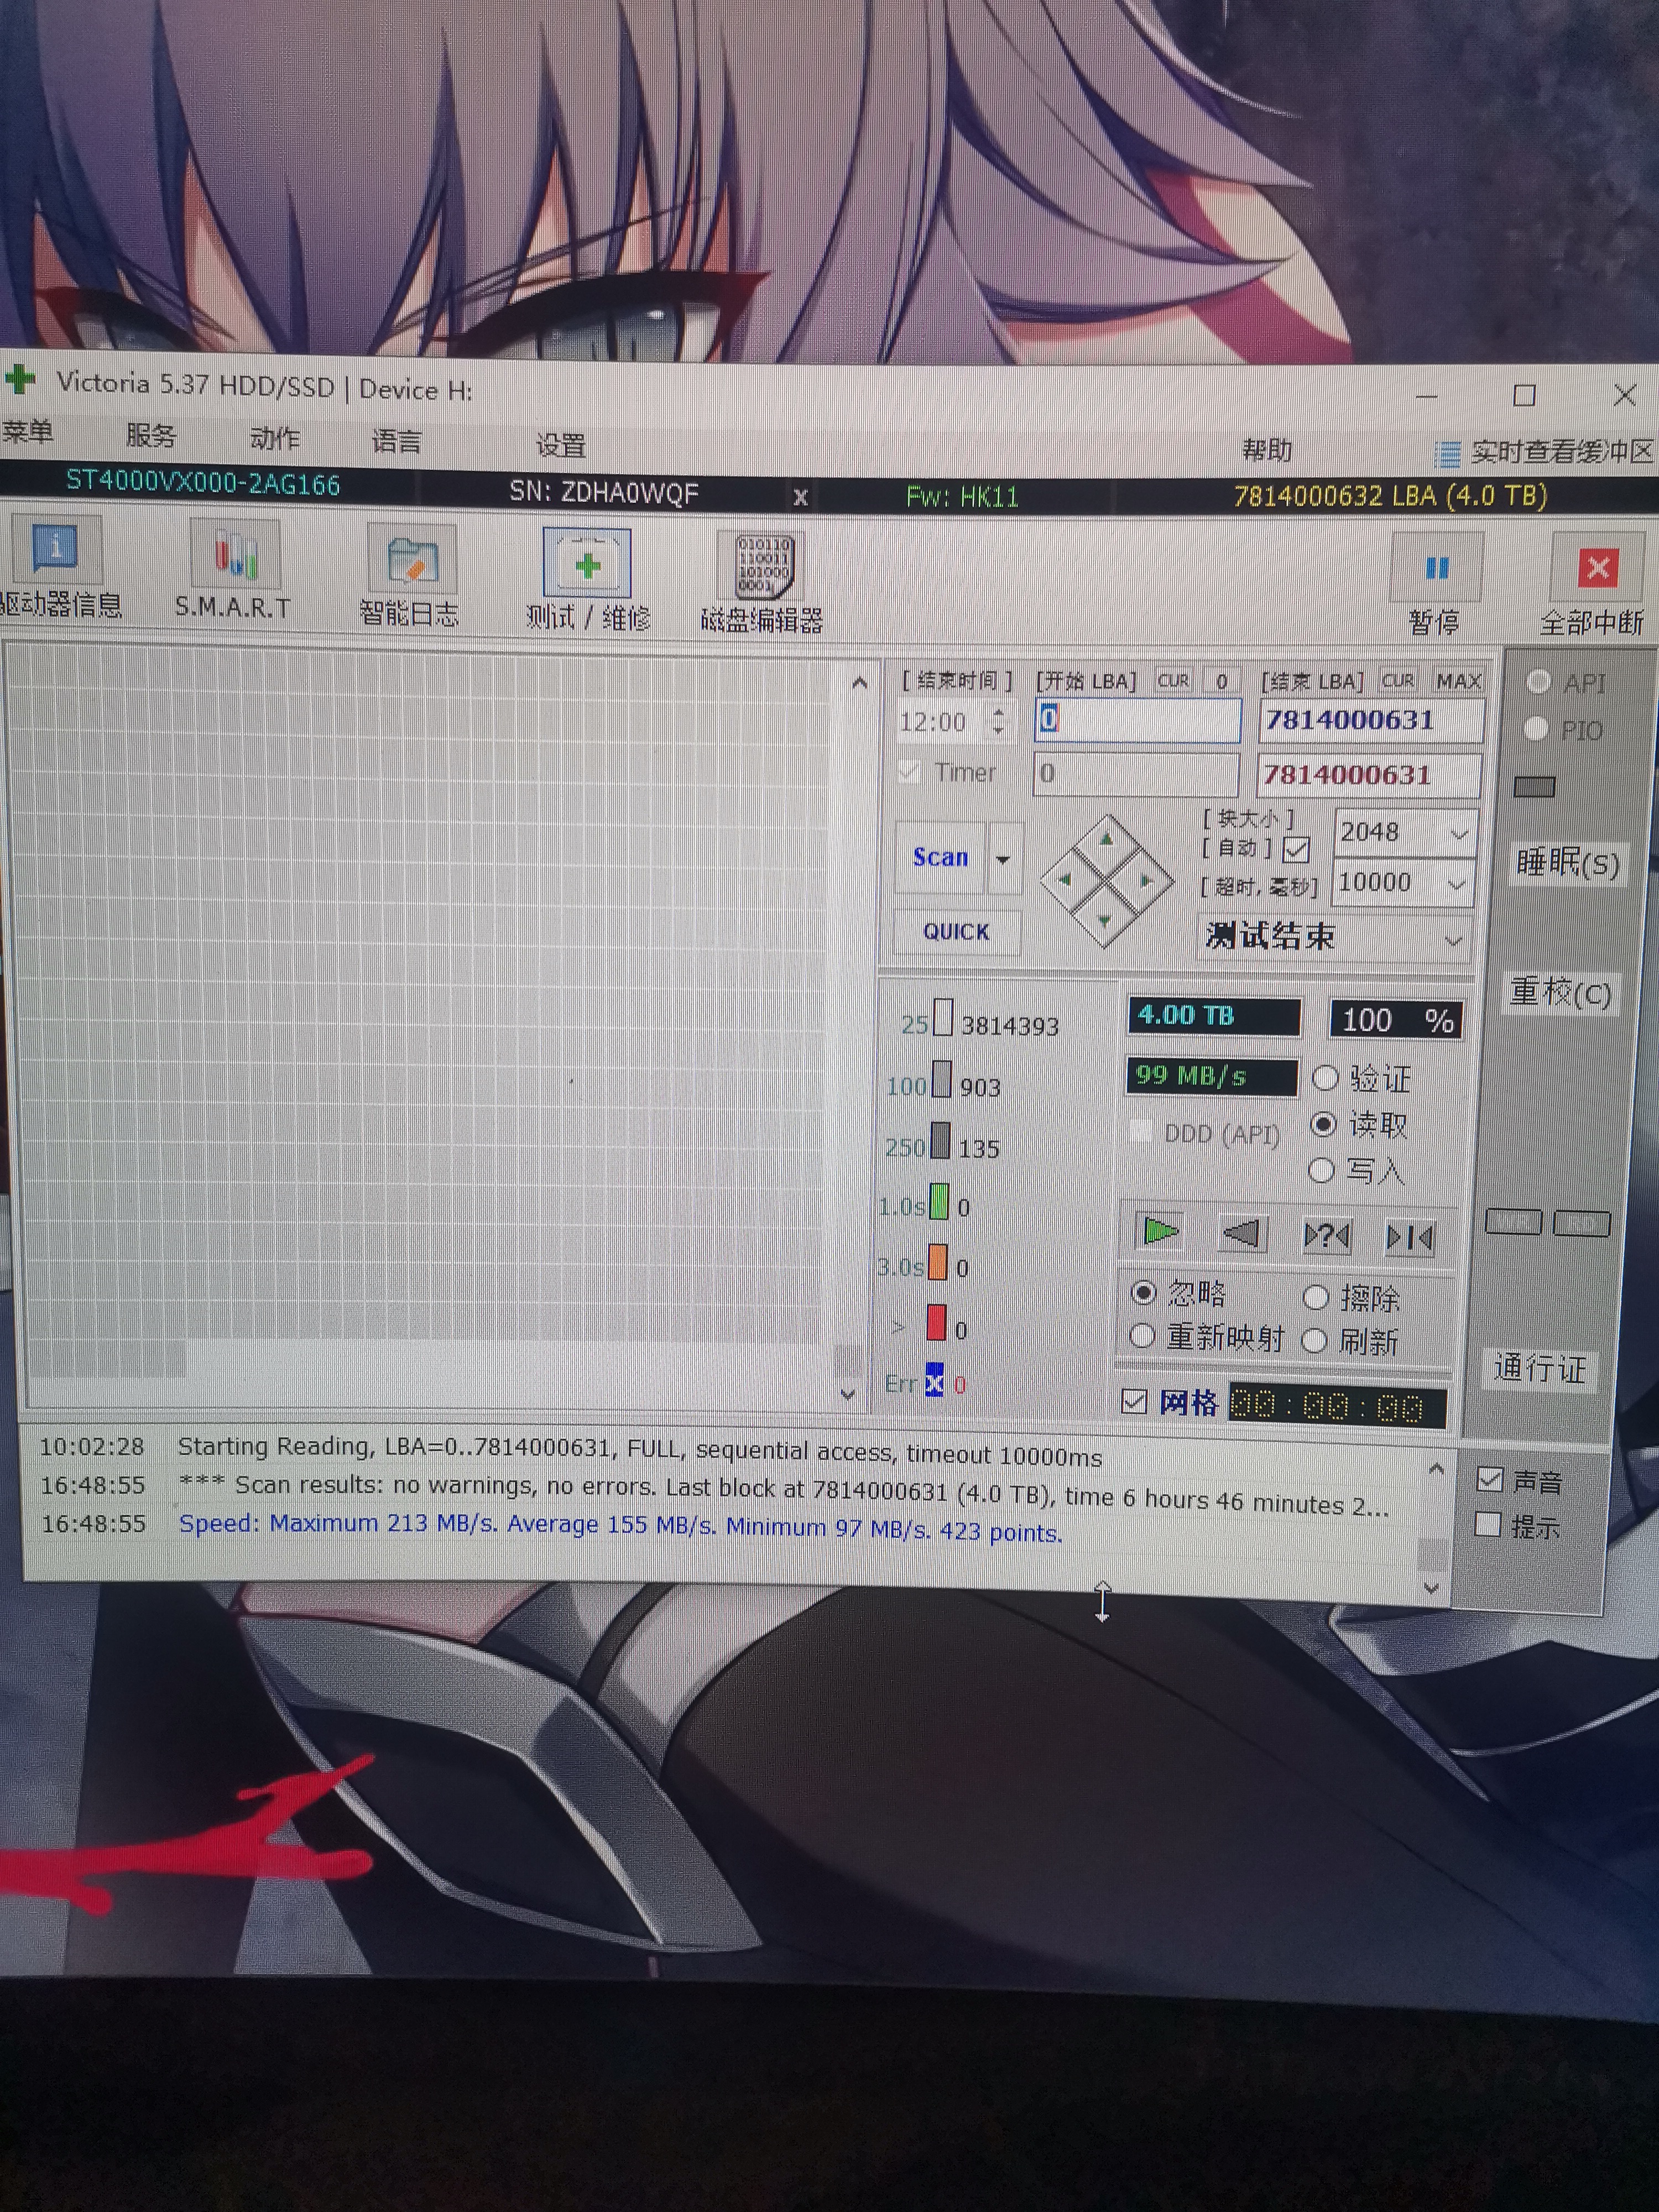Click the 开始 LBA start input field
This screenshot has height=2212, width=1659.
[x=1137, y=720]
